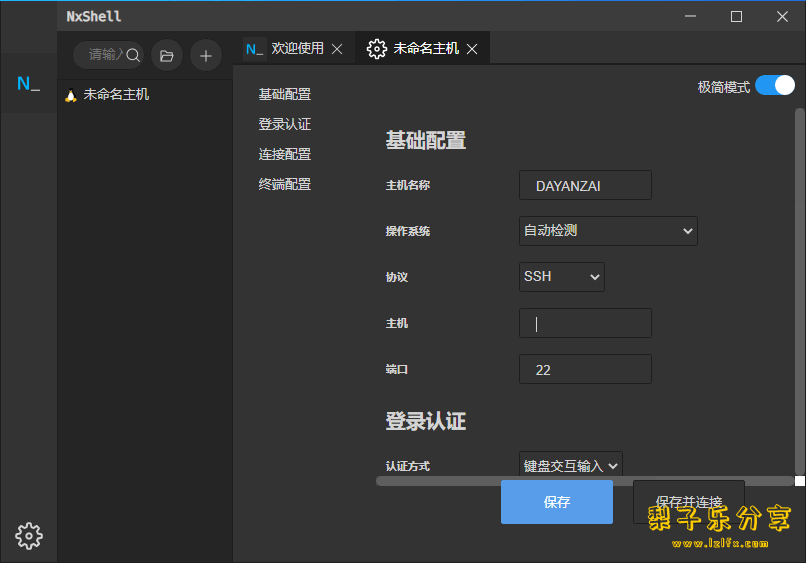The width and height of the screenshot is (806, 563).
Task: Minimize the NxShell window
Action: click(x=690, y=16)
